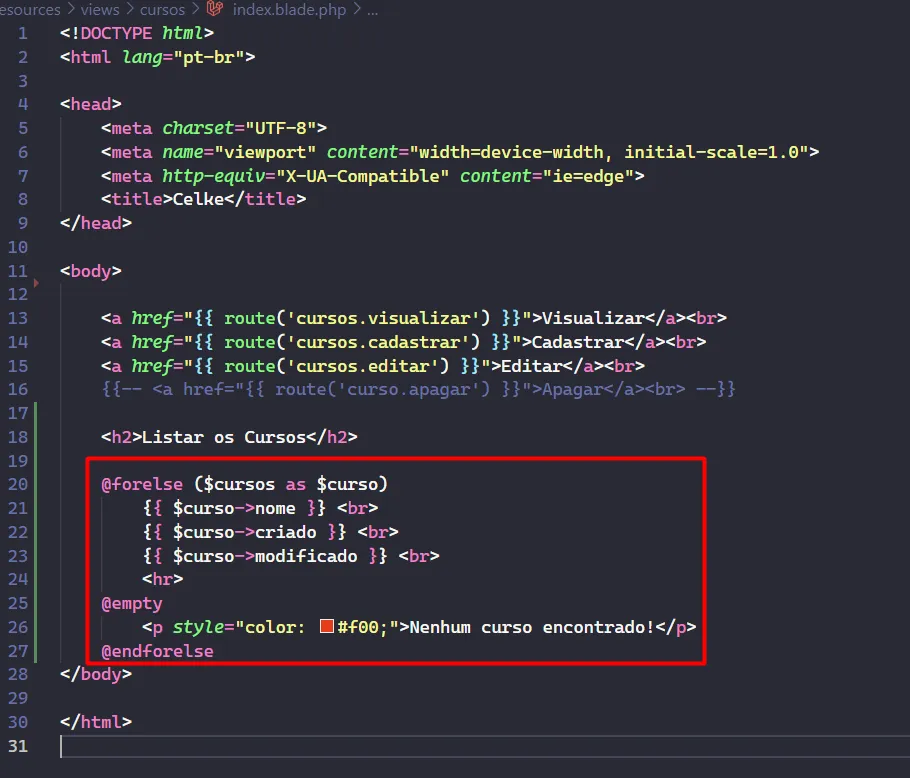Click the @forelse directive keyword
This screenshot has height=778, width=910.
pos(143,484)
